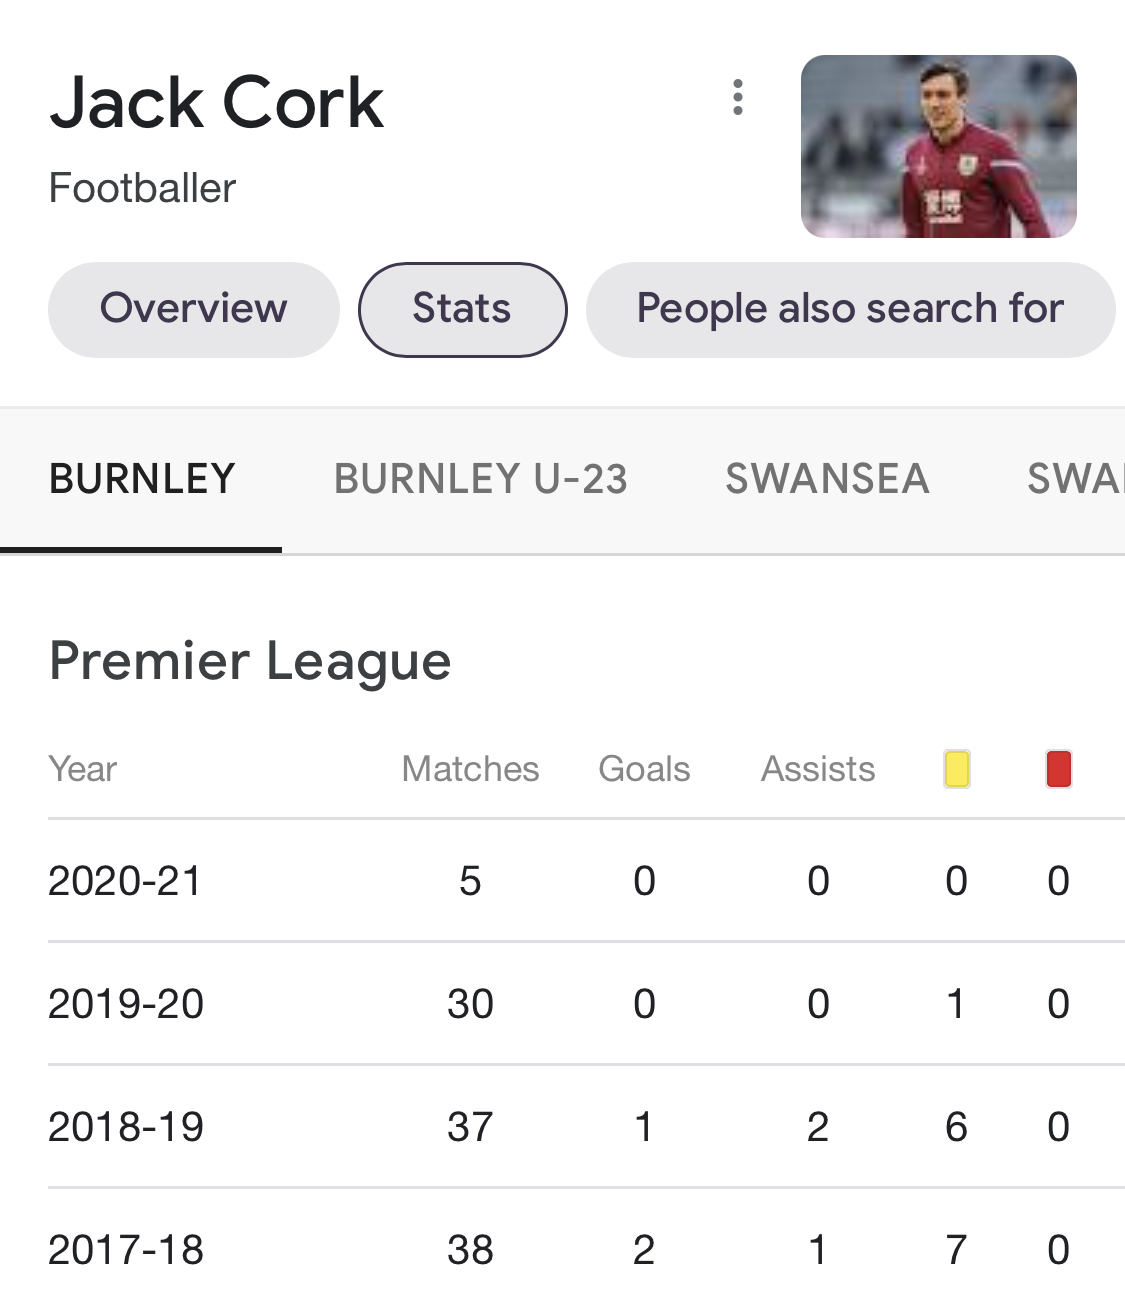Screen dimensions: 1125x1311
Task: Select the Stats chip
Action: pos(462,309)
